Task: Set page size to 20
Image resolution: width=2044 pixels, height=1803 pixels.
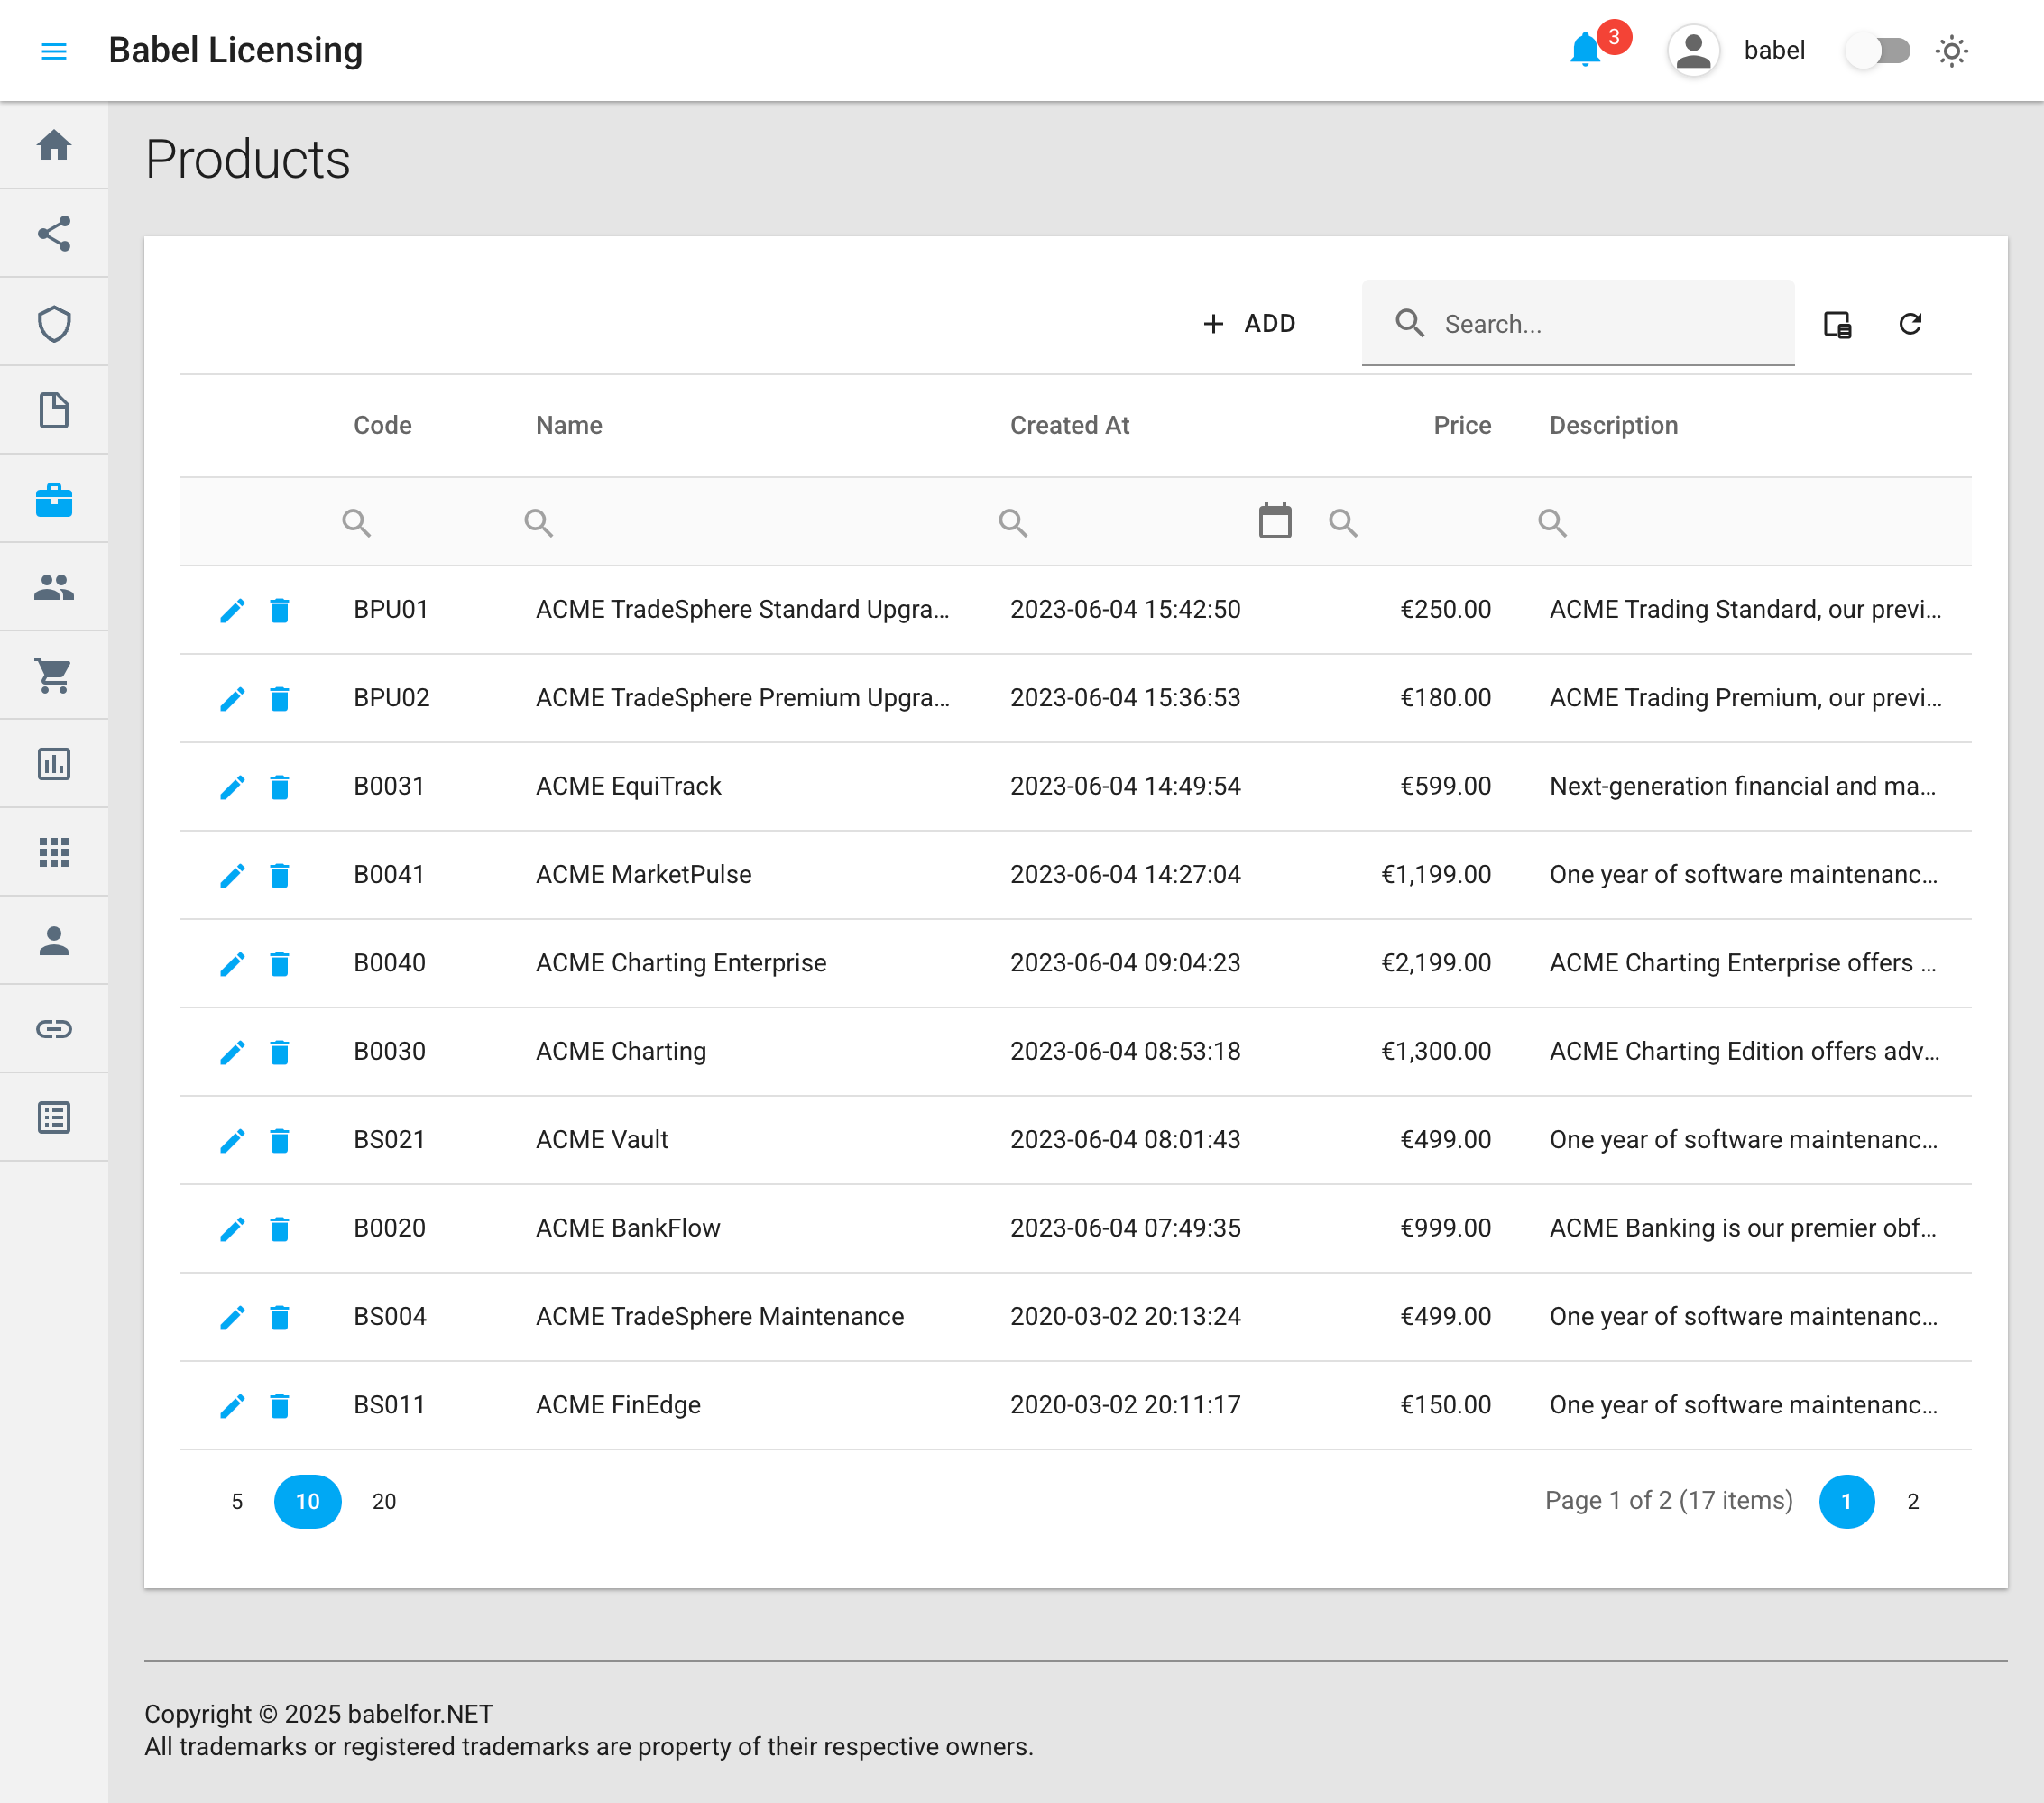Action: [384, 1501]
